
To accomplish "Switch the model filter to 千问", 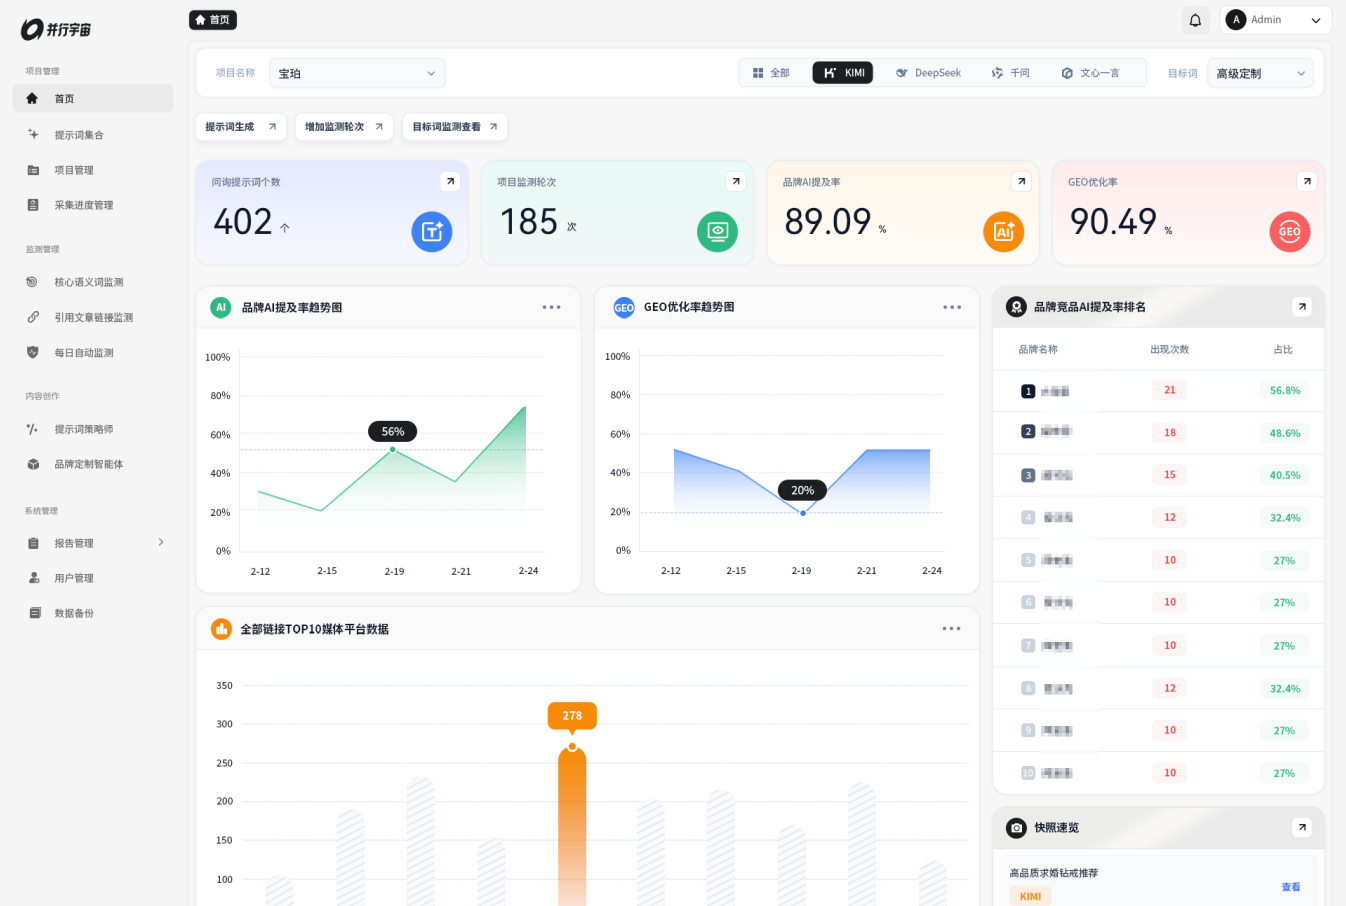I will pyautogui.click(x=1011, y=73).
